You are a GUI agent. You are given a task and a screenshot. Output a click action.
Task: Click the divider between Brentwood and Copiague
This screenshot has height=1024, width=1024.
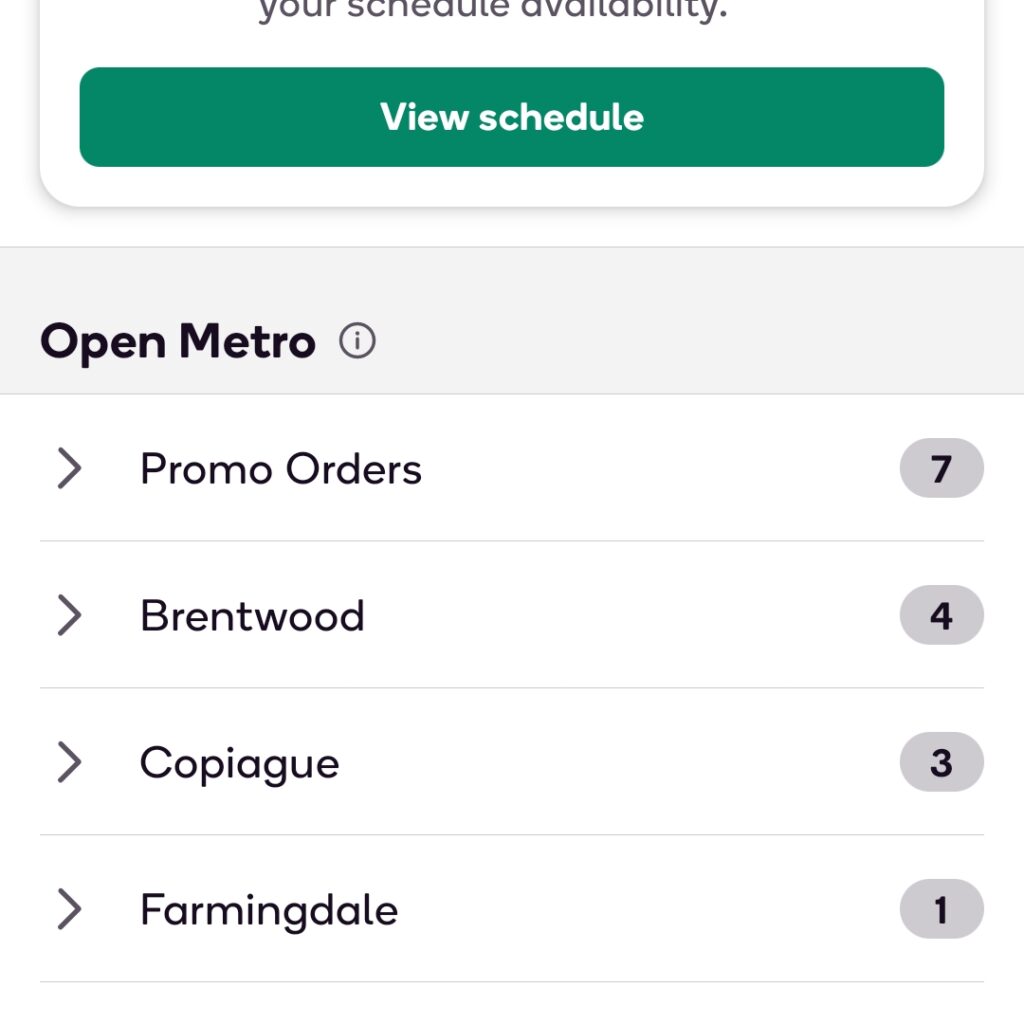click(512, 688)
